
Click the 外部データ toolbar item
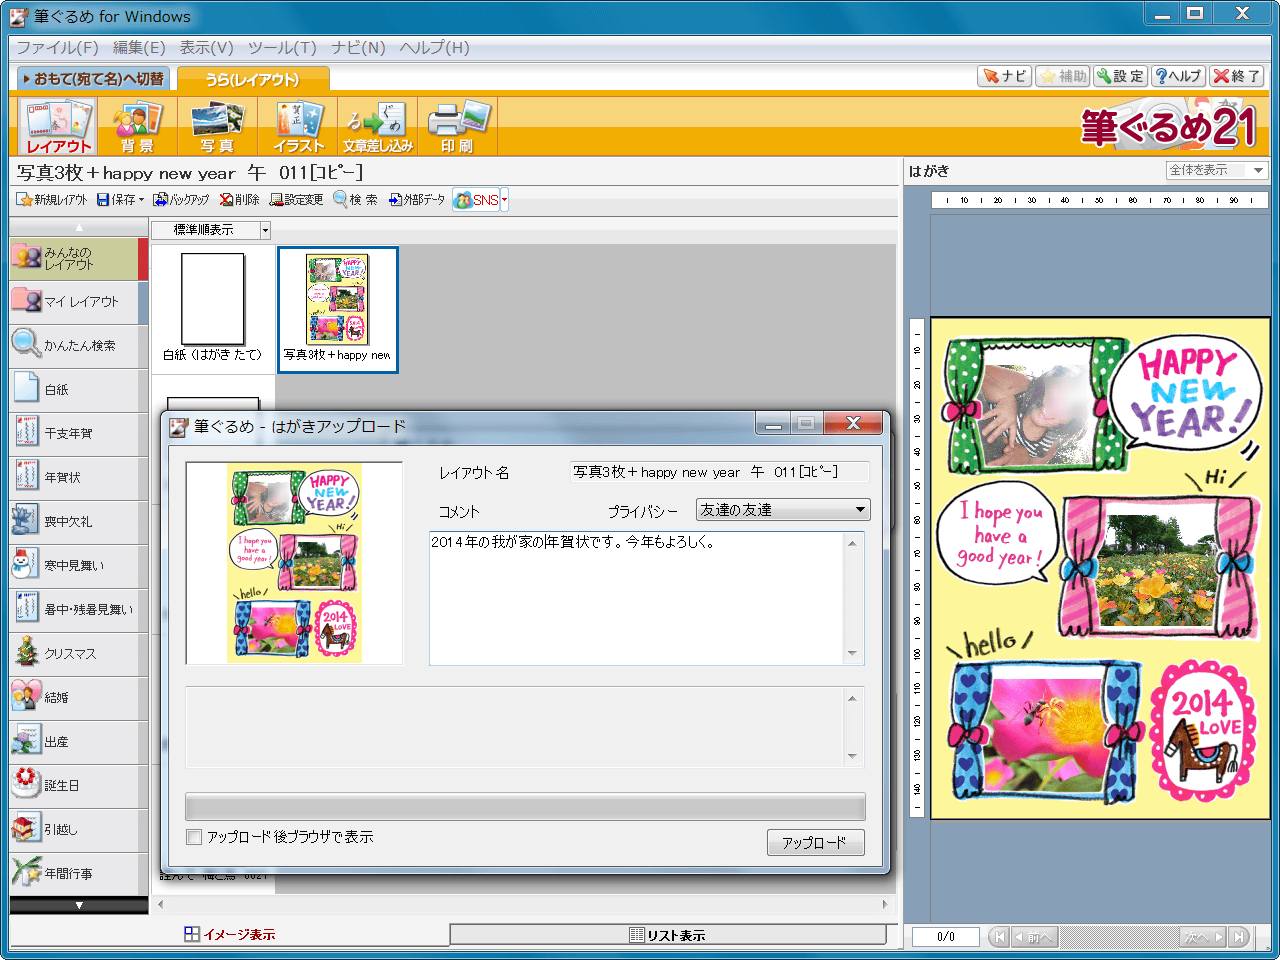coord(418,200)
